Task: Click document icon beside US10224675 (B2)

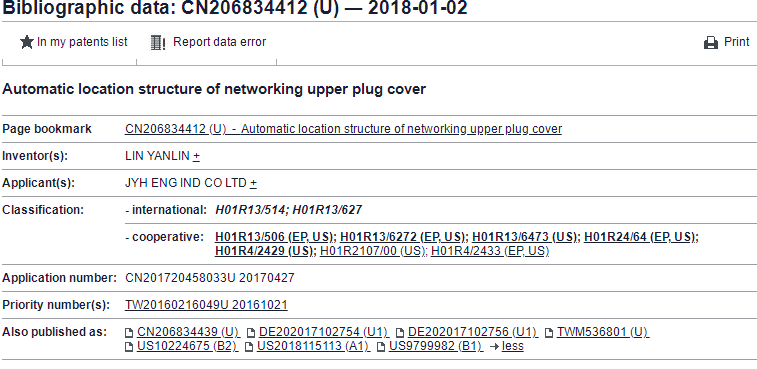Action: coord(129,347)
